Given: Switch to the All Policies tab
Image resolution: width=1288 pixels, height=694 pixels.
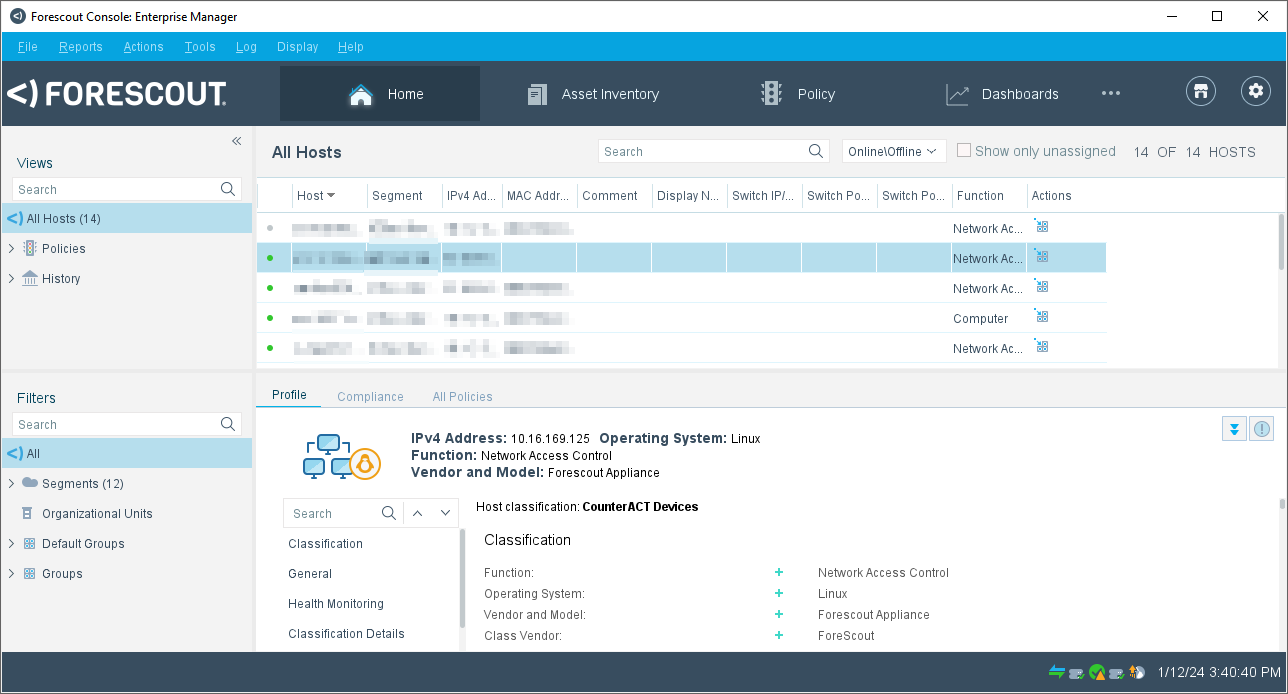Looking at the screenshot, I should pos(463,397).
